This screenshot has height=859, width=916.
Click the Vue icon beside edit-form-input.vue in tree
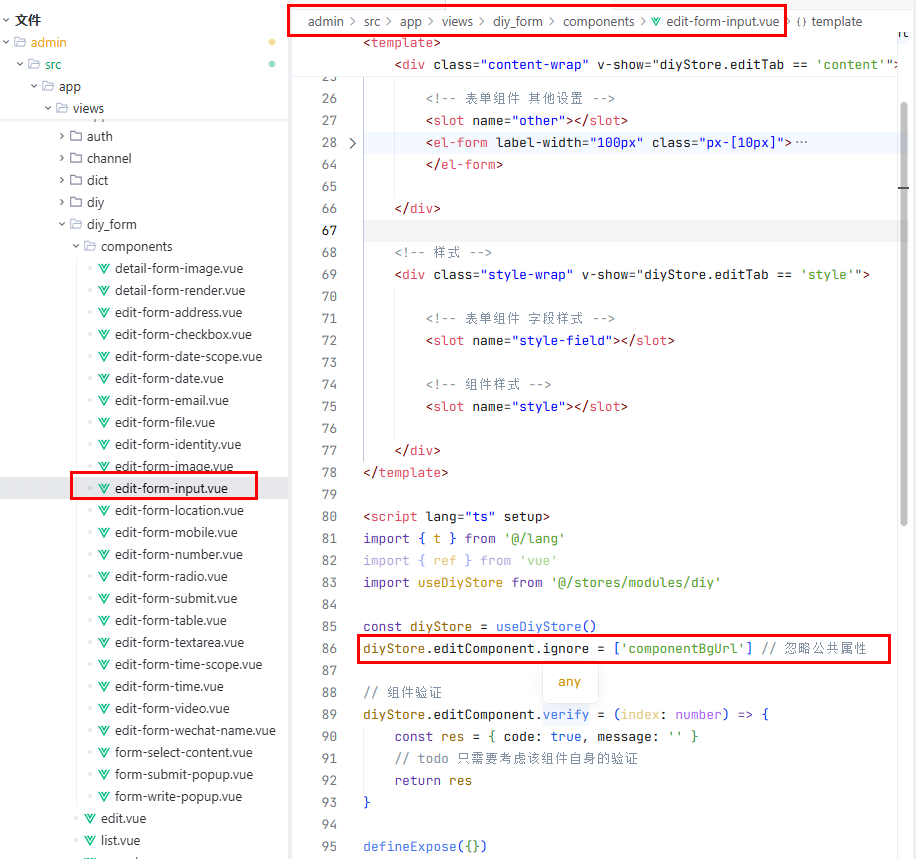pos(104,489)
